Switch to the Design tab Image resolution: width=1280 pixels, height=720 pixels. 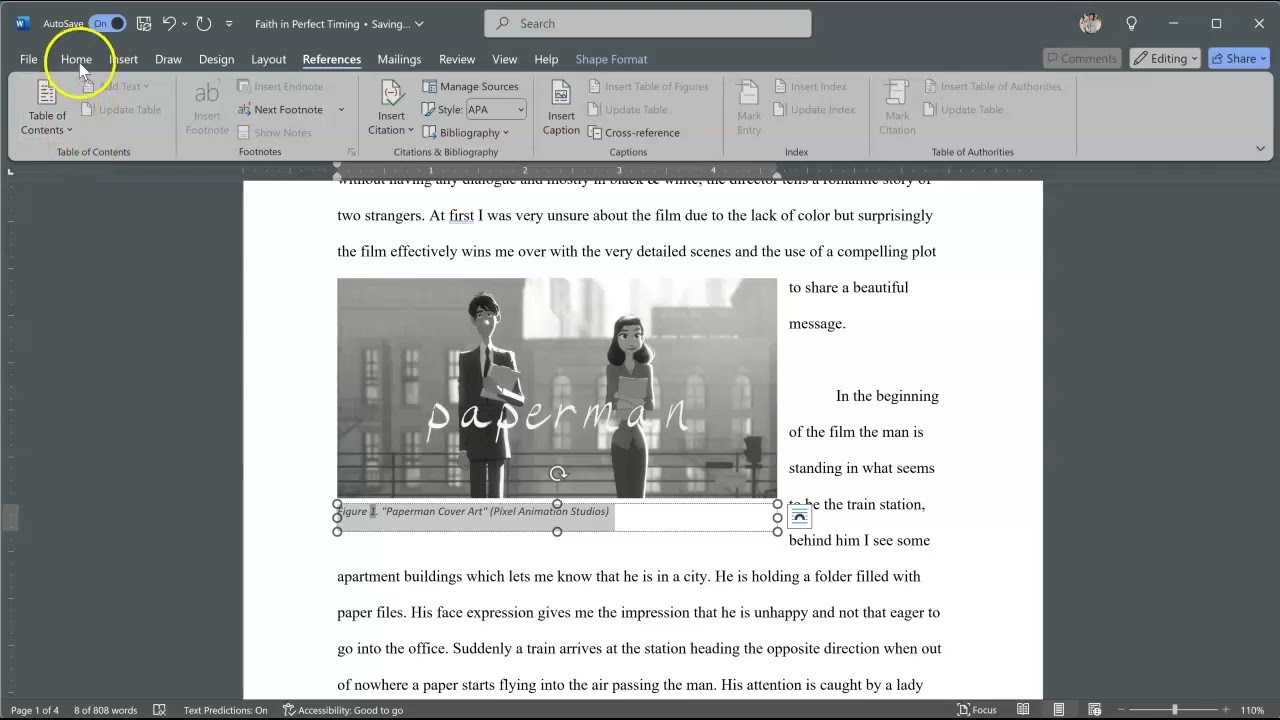[216, 59]
